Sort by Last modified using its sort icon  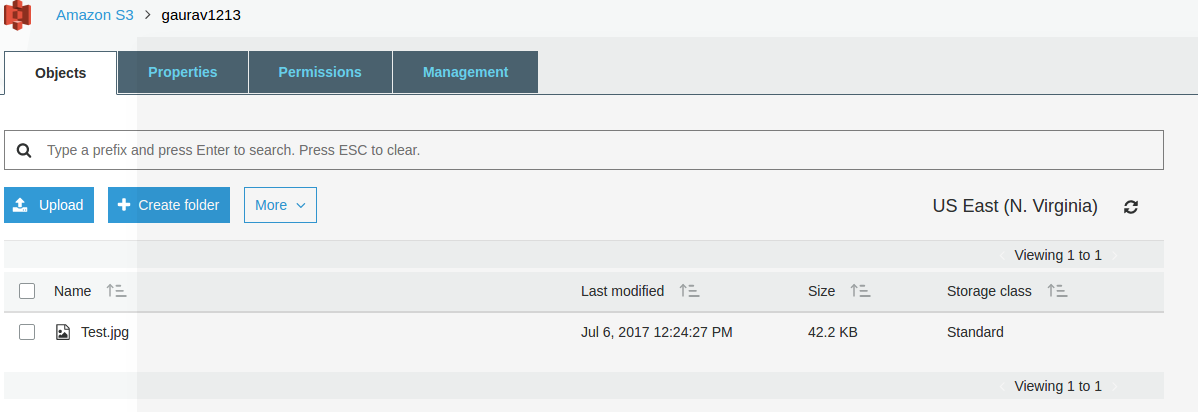(689, 290)
